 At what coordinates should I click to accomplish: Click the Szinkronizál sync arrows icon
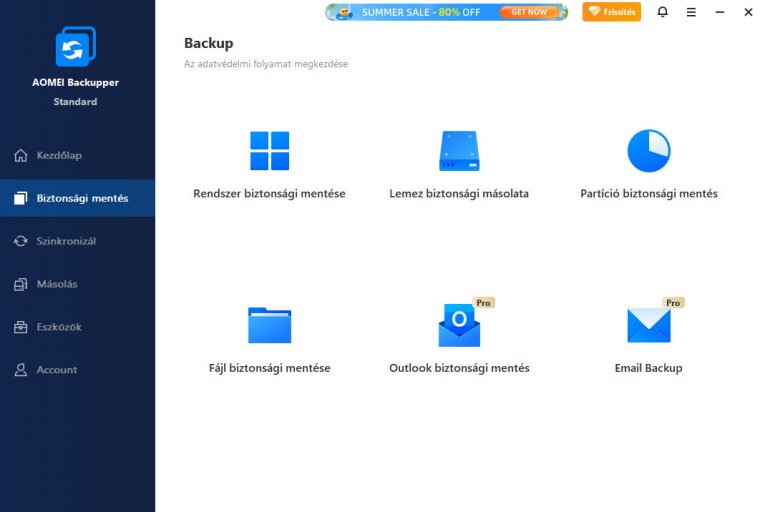20,241
